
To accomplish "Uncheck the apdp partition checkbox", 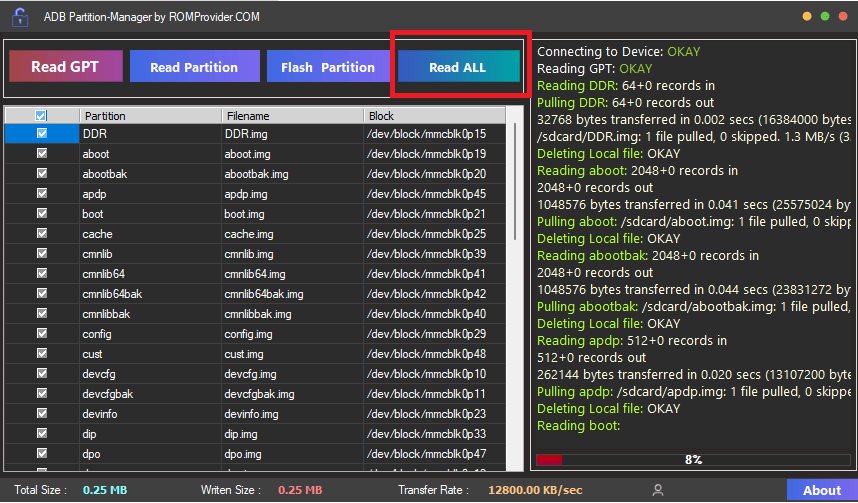I will pos(42,193).
